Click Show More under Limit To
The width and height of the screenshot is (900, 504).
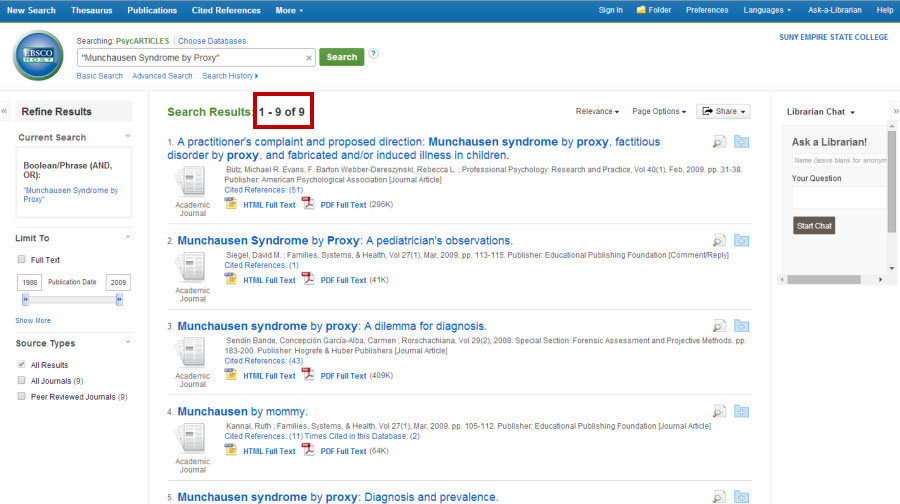33,320
